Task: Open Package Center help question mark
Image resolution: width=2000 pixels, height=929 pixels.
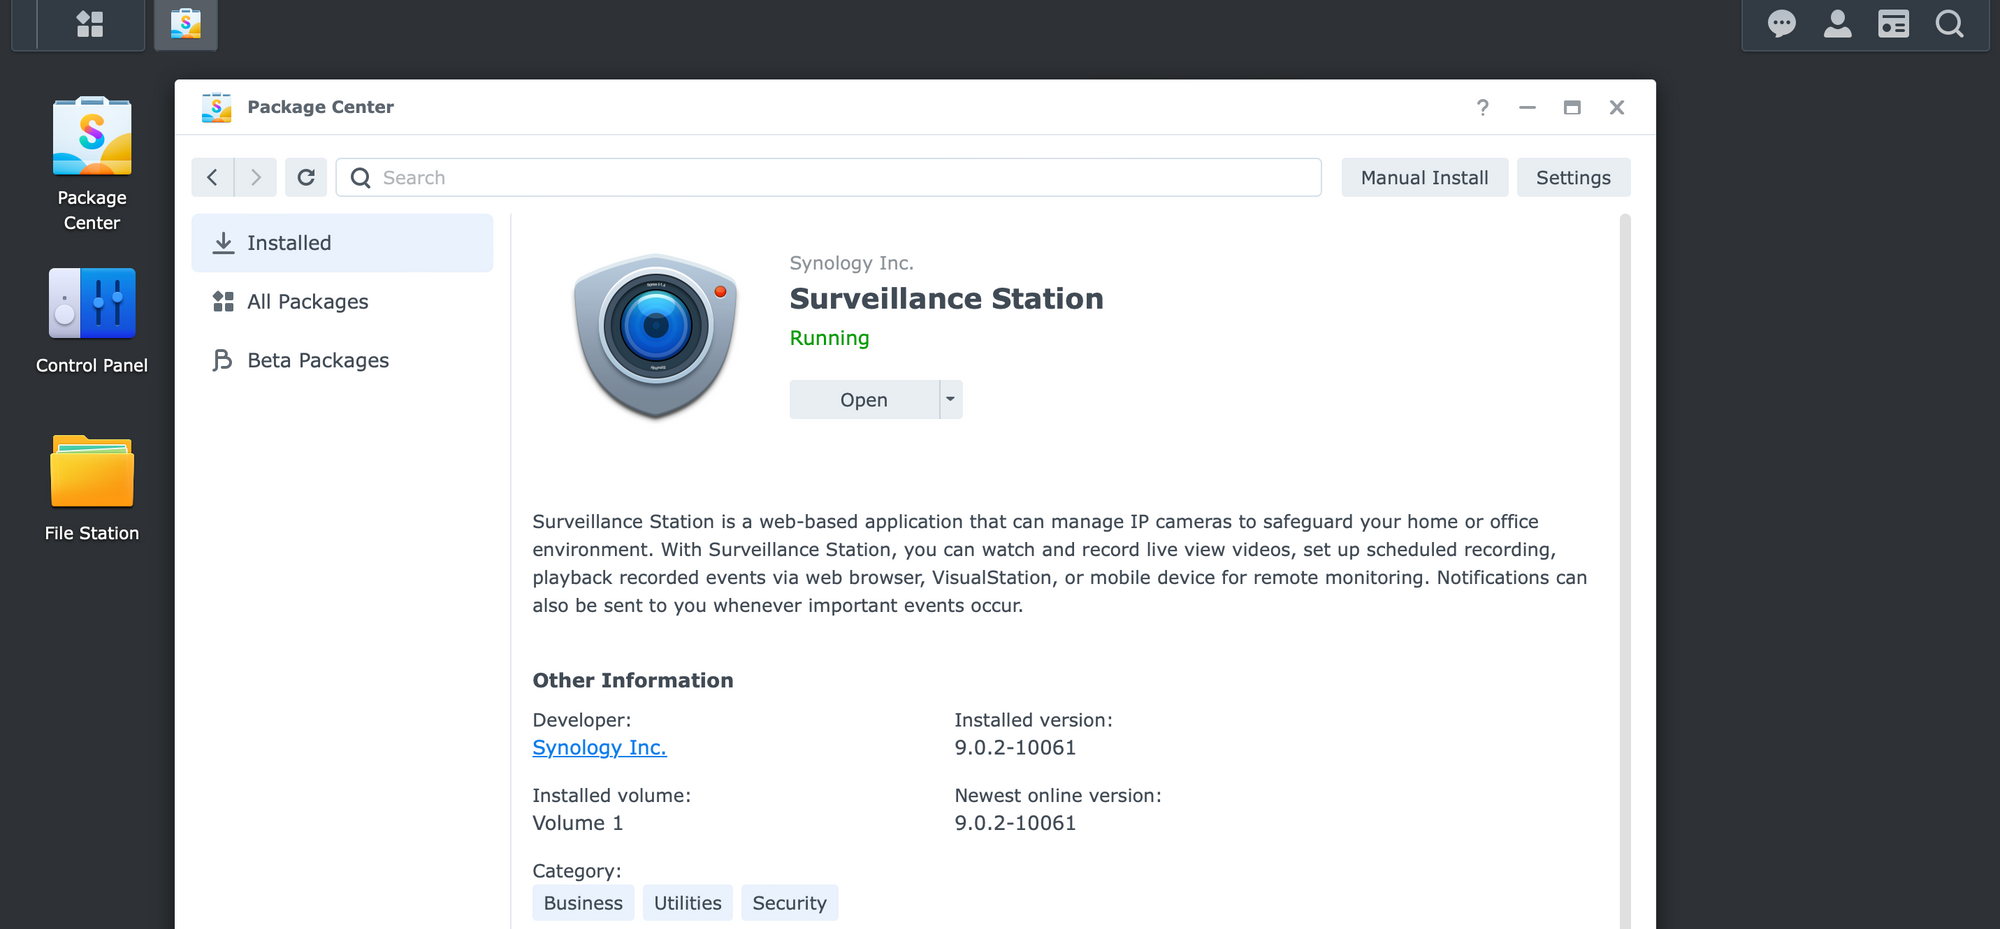Action: [1482, 107]
